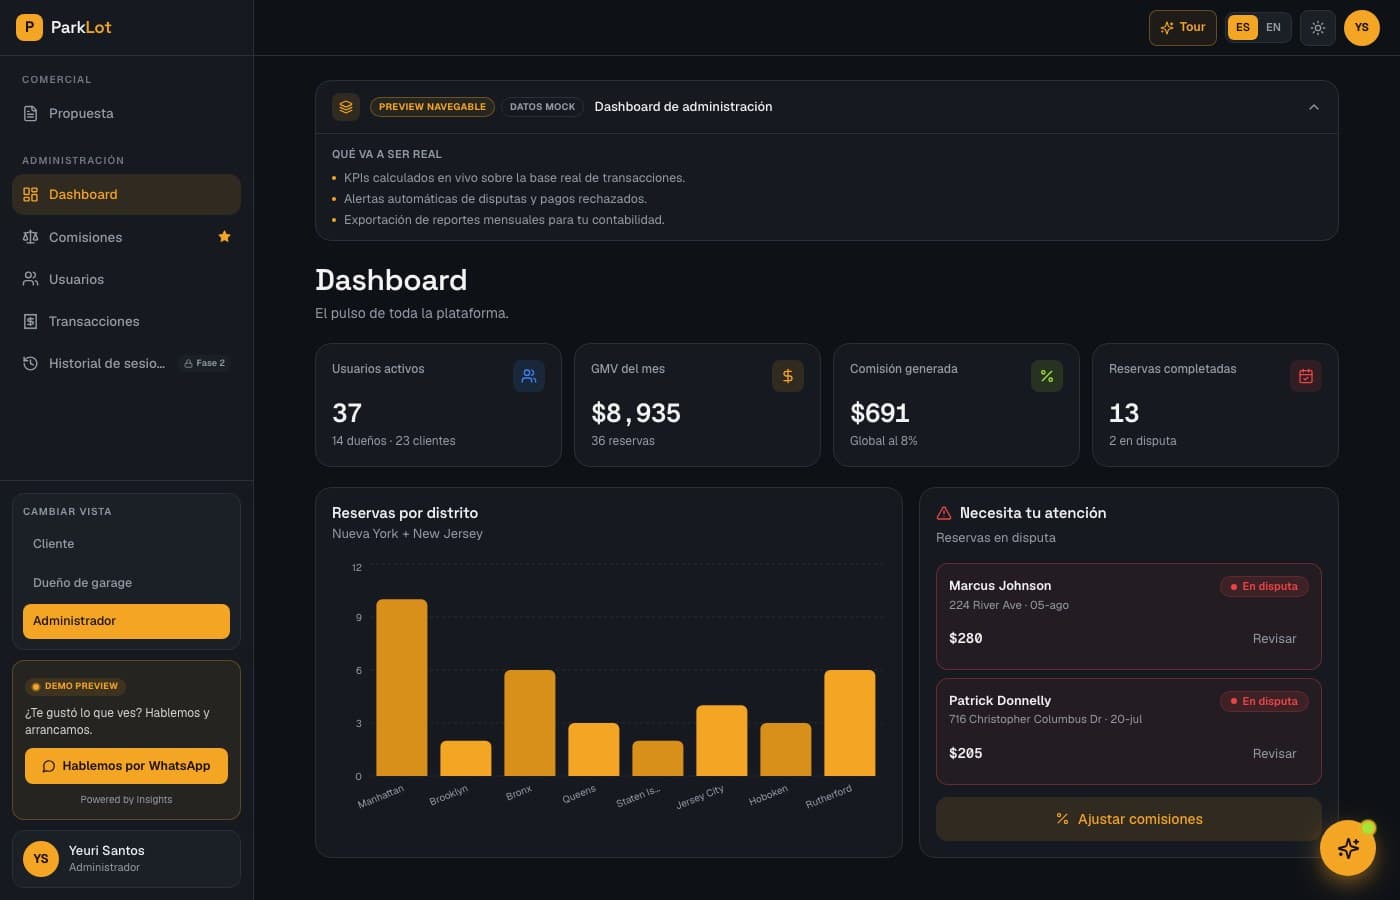Click the Dashboard grid icon in sidebar
The width and height of the screenshot is (1400, 900).
point(31,194)
